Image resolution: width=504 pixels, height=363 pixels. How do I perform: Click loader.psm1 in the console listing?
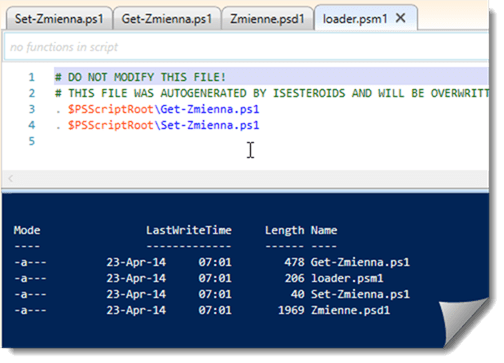[x=347, y=278]
